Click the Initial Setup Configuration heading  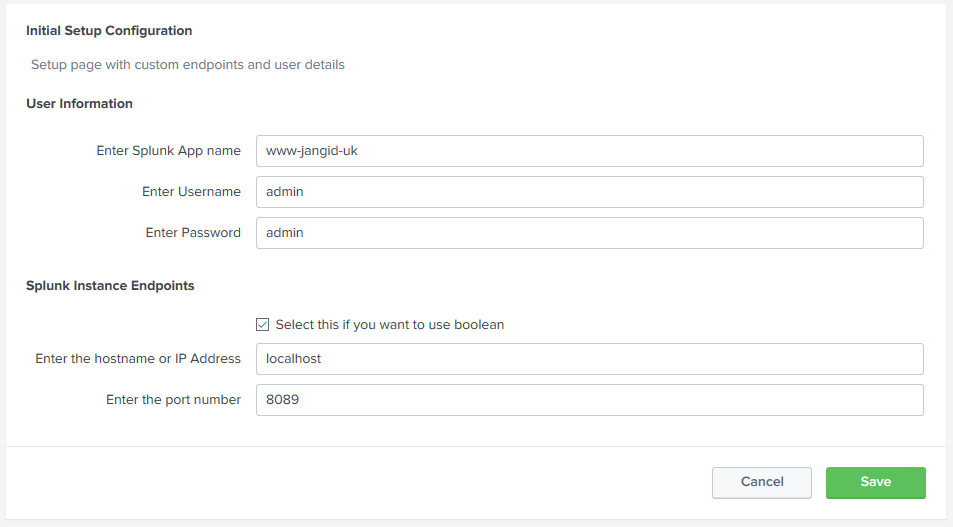(x=109, y=31)
